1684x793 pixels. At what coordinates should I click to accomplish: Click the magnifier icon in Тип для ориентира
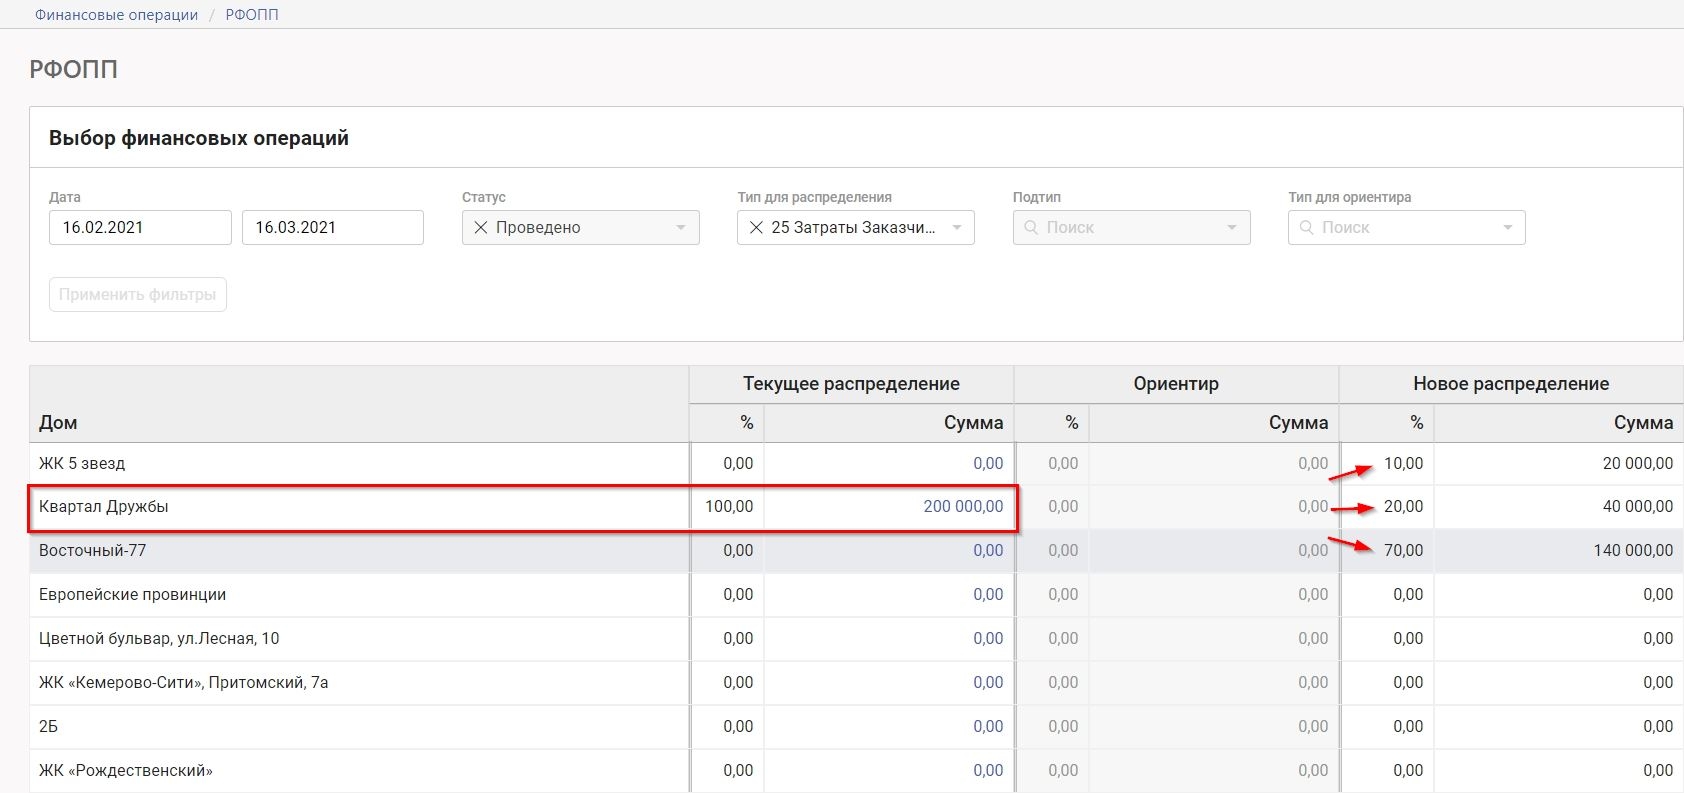1306,228
